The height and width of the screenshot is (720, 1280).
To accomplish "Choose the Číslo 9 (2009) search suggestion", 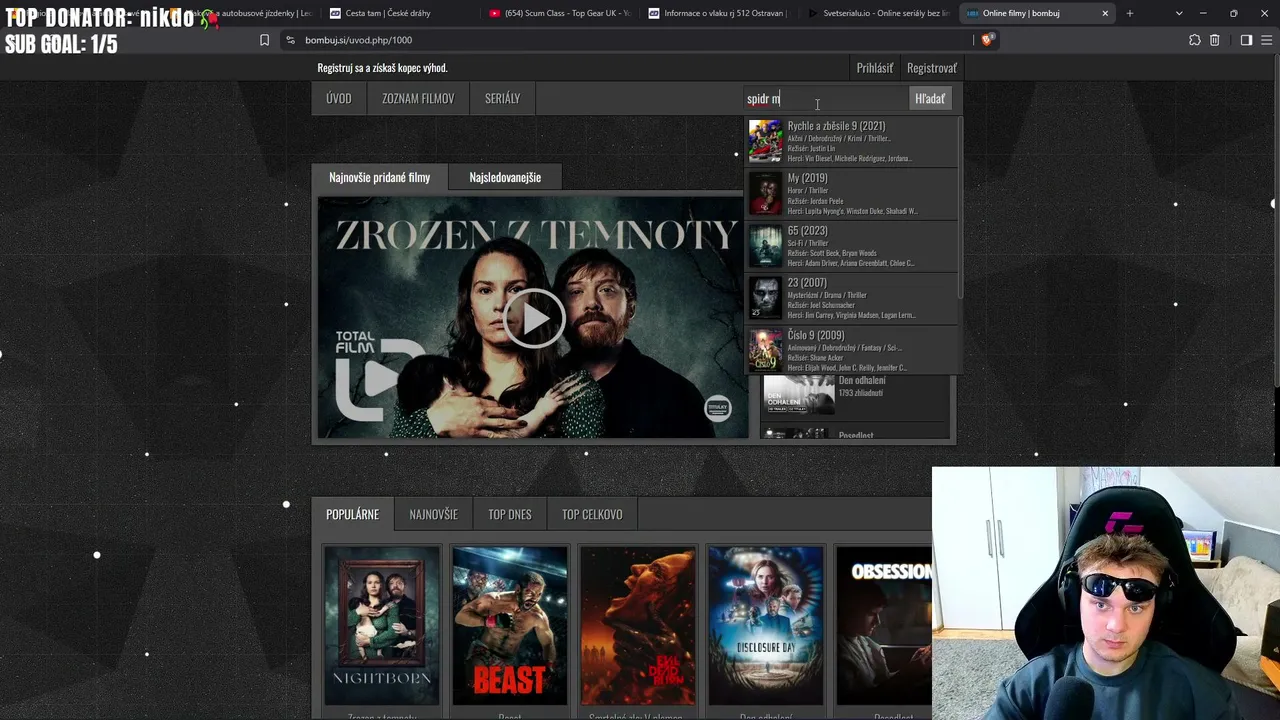I will pyautogui.click(x=852, y=350).
